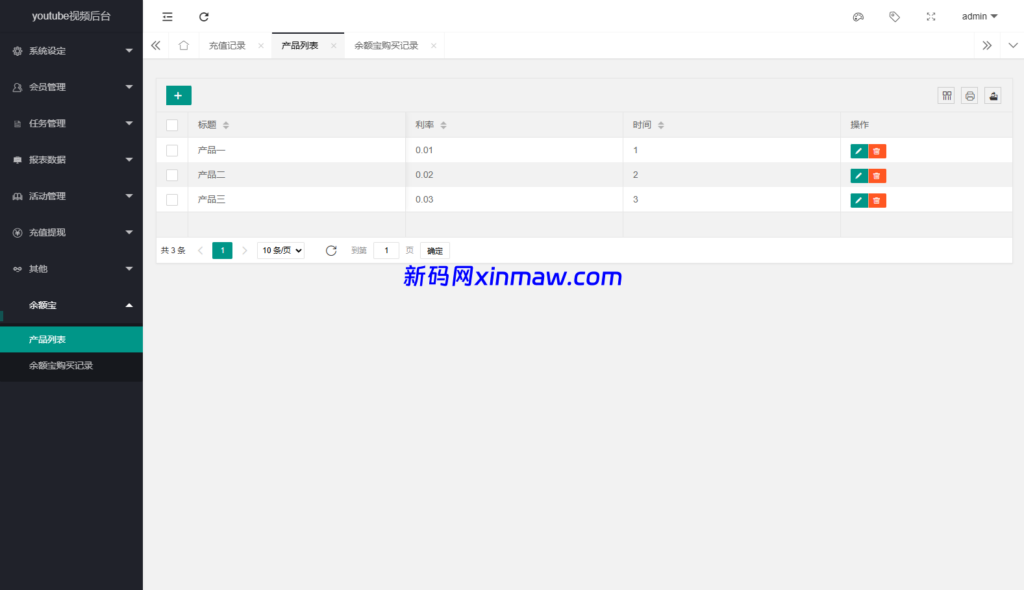Check the 产品二 row checkbox
Screen dimensions: 1024x590
(x=172, y=175)
